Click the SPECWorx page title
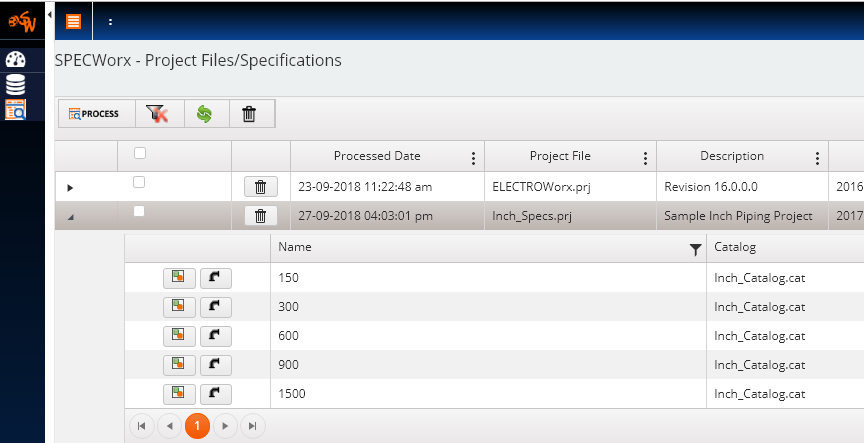The width and height of the screenshot is (864, 443). tap(198, 60)
